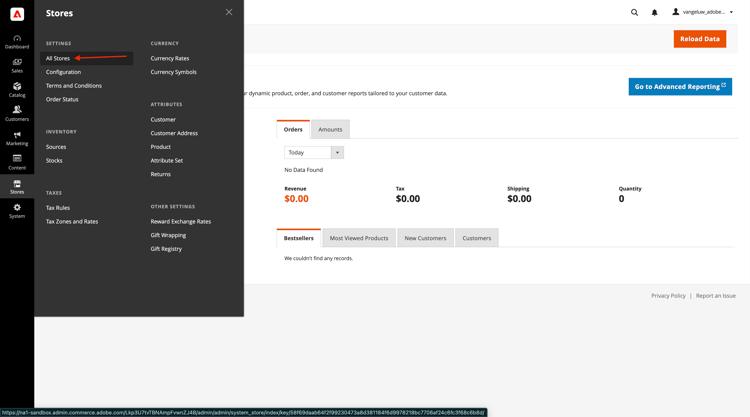This screenshot has width=750, height=417.
Task: Open Configuration under Settings
Action: point(63,72)
